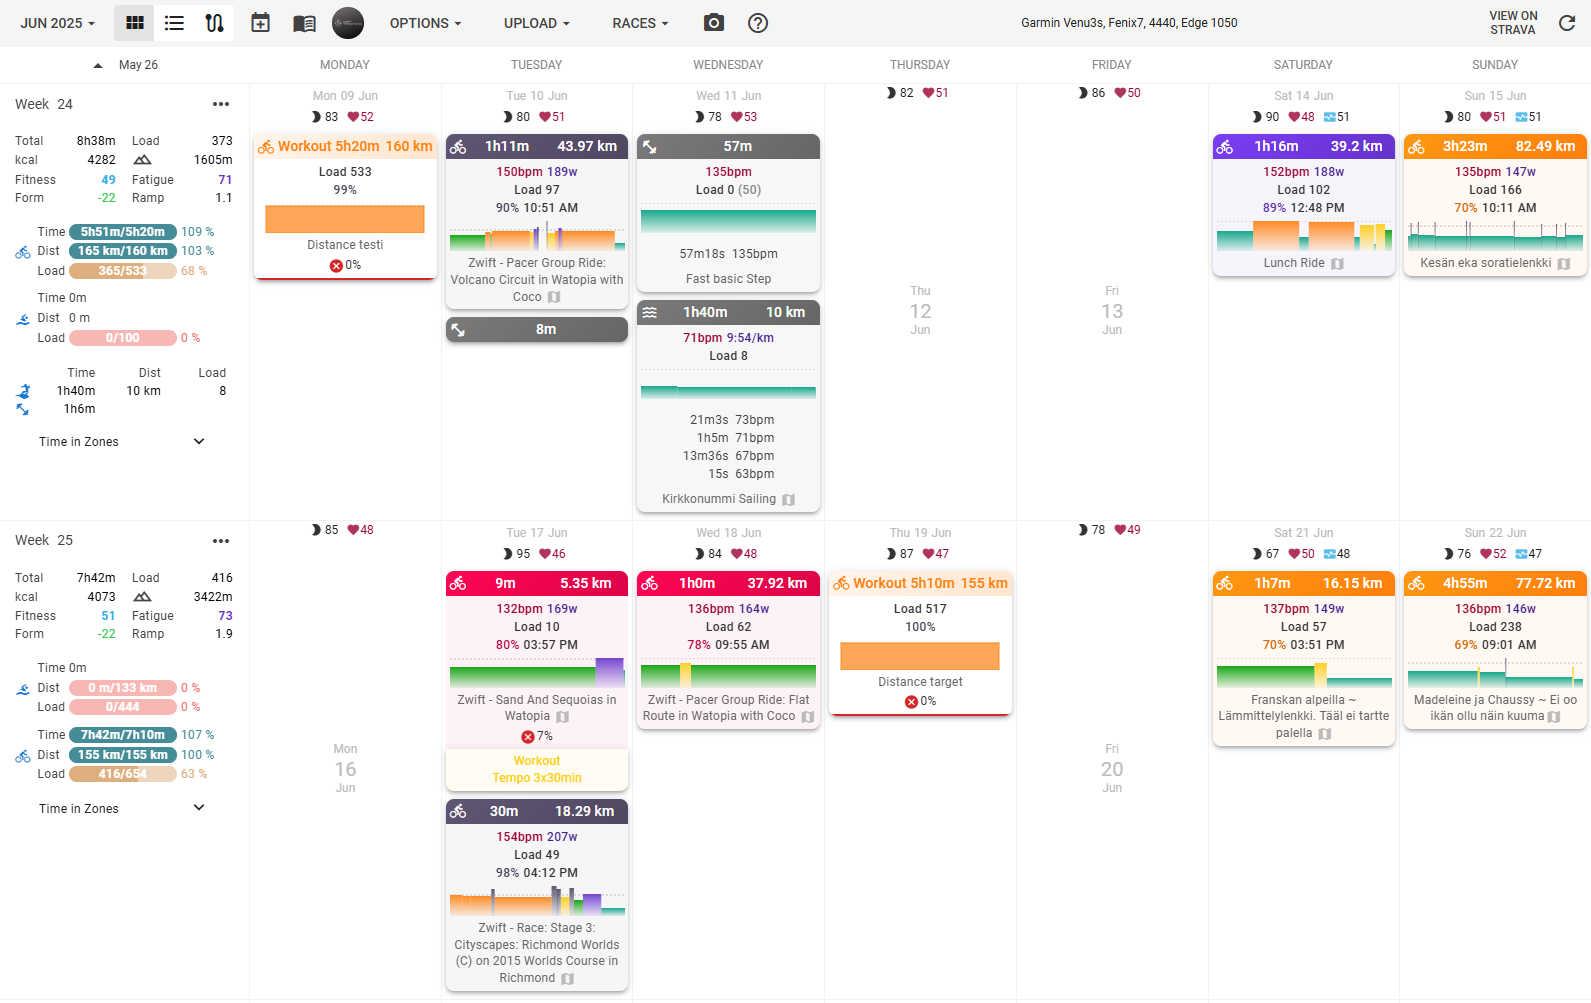Click the add calendar event icon

[x=260, y=23]
